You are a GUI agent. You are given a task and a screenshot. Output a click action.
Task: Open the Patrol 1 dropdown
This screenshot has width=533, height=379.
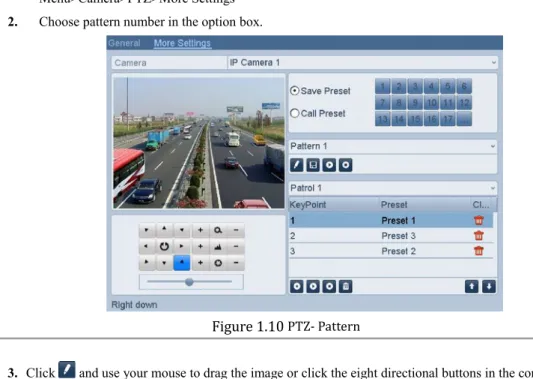pos(393,188)
